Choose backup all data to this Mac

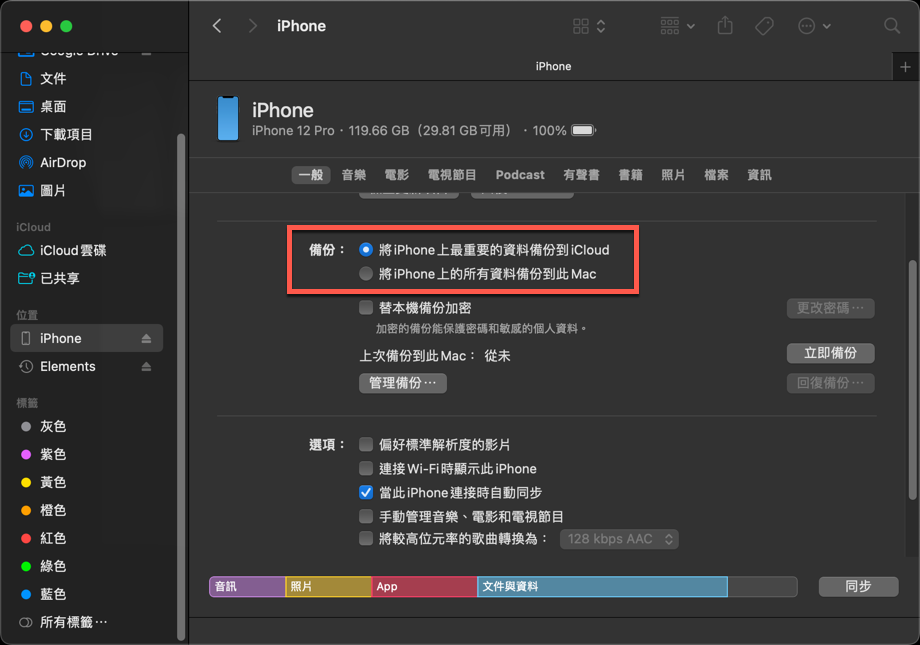(x=366, y=274)
